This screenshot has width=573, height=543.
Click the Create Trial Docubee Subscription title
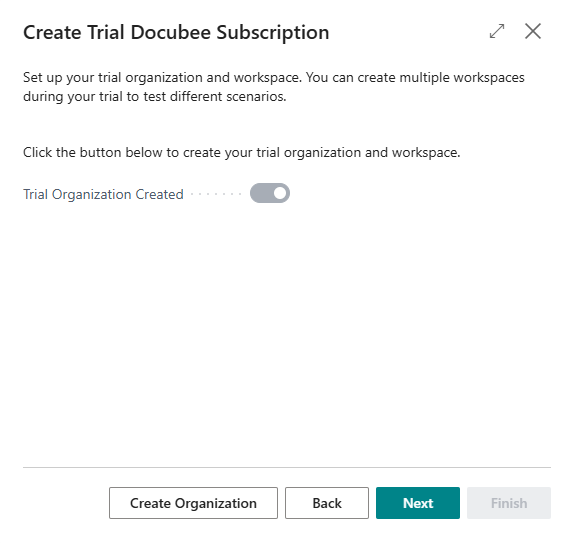click(176, 33)
